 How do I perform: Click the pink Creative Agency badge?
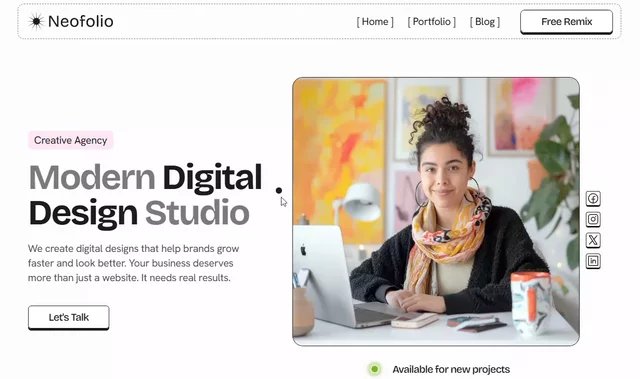click(70, 140)
